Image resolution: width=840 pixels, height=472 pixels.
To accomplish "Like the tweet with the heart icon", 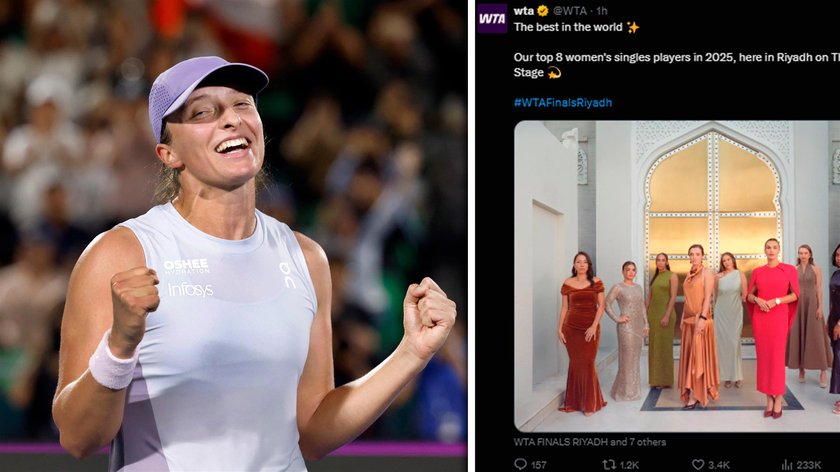I will (698, 464).
